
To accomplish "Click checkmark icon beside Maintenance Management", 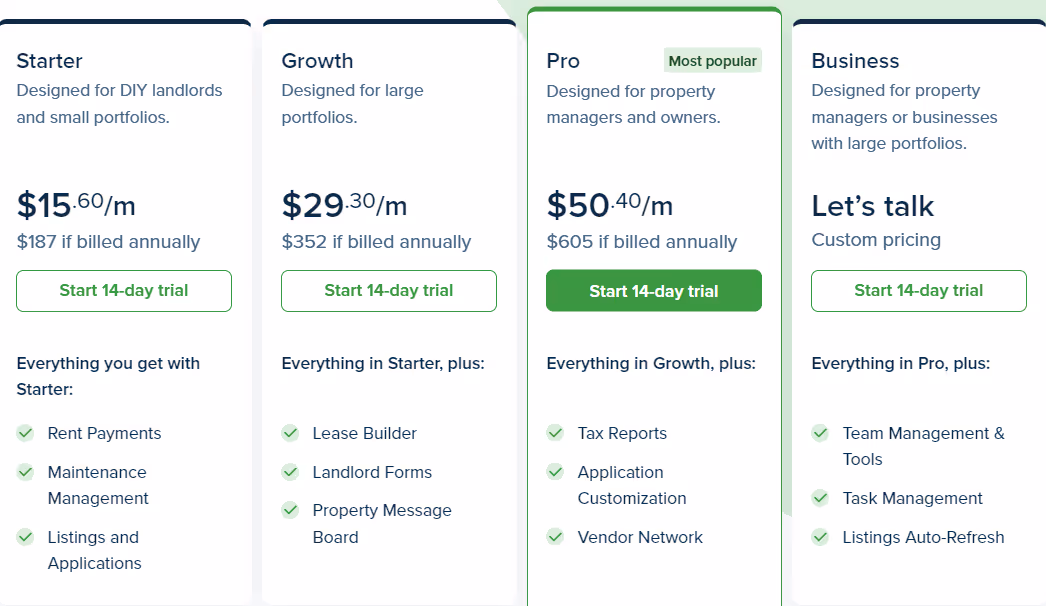I will click(x=25, y=473).
